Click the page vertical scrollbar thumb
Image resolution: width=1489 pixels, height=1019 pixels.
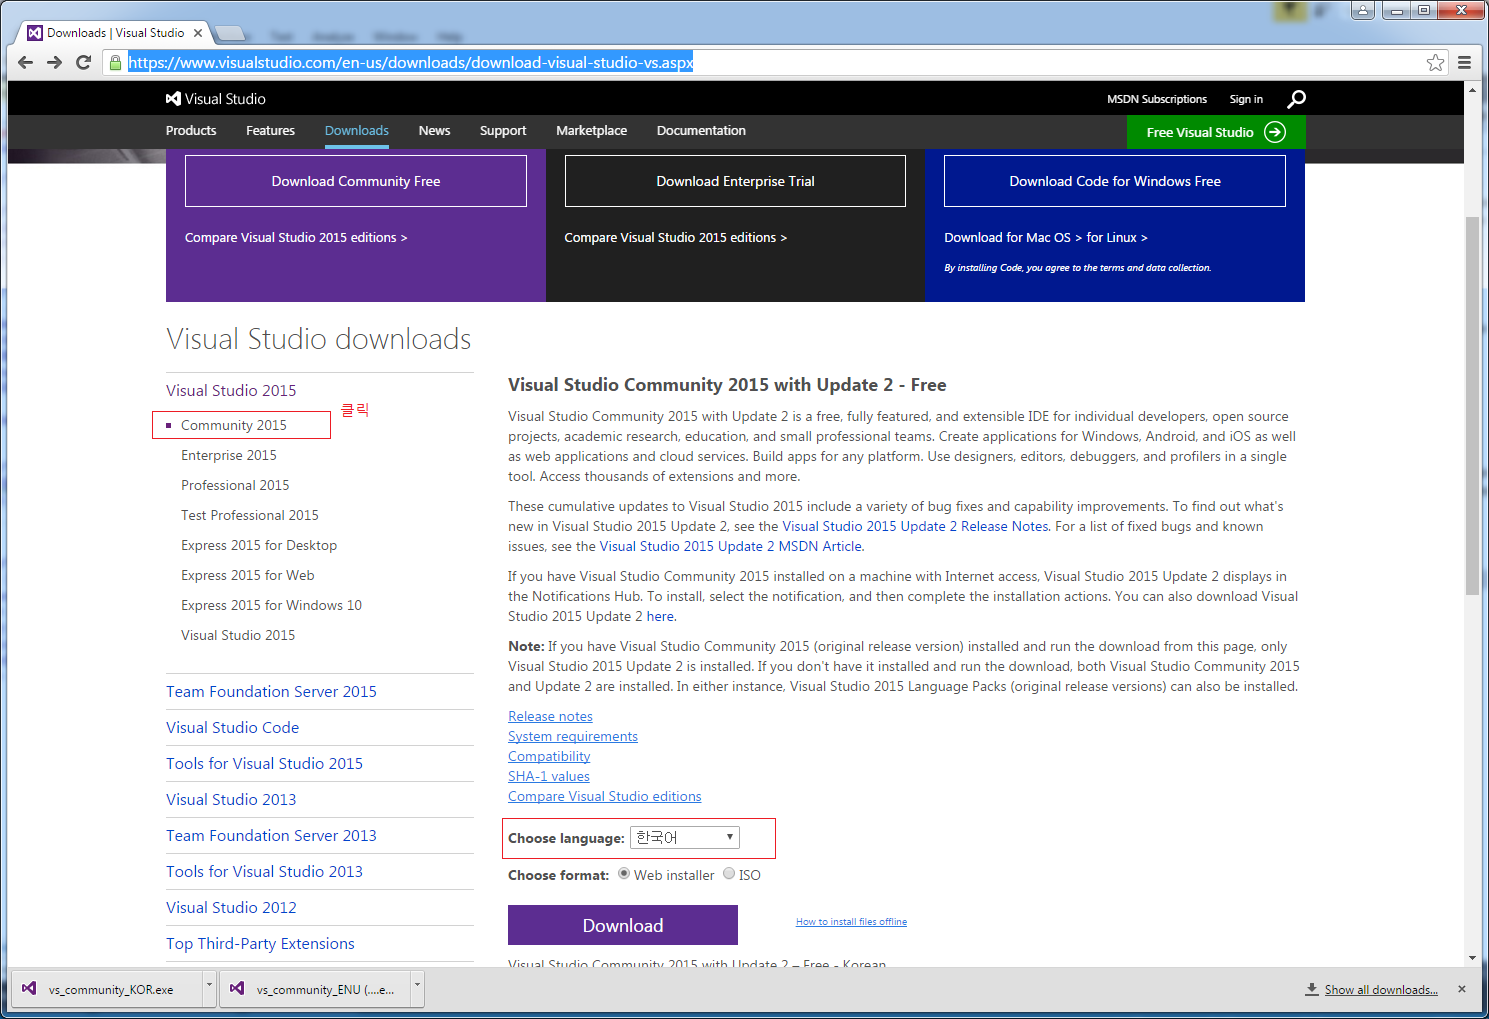(1471, 405)
